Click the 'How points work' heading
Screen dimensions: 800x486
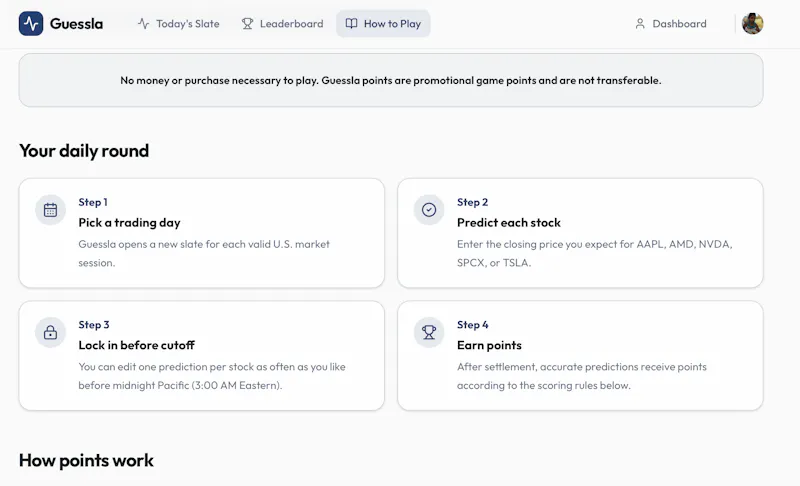coord(86,461)
